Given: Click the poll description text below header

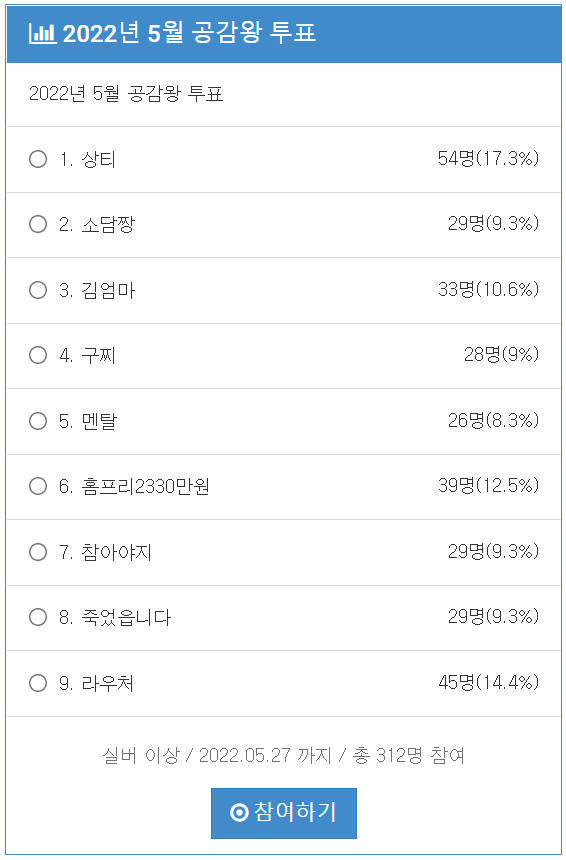Looking at the screenshot, I should [x=126, y=94].
